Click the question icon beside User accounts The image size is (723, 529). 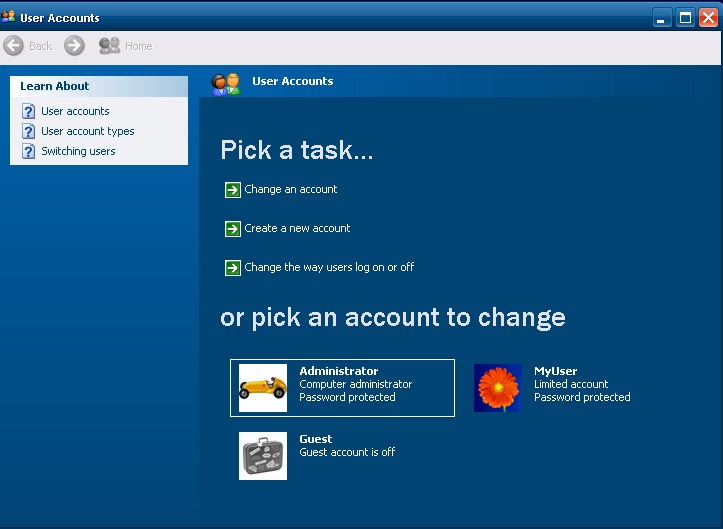coord(28,111)
